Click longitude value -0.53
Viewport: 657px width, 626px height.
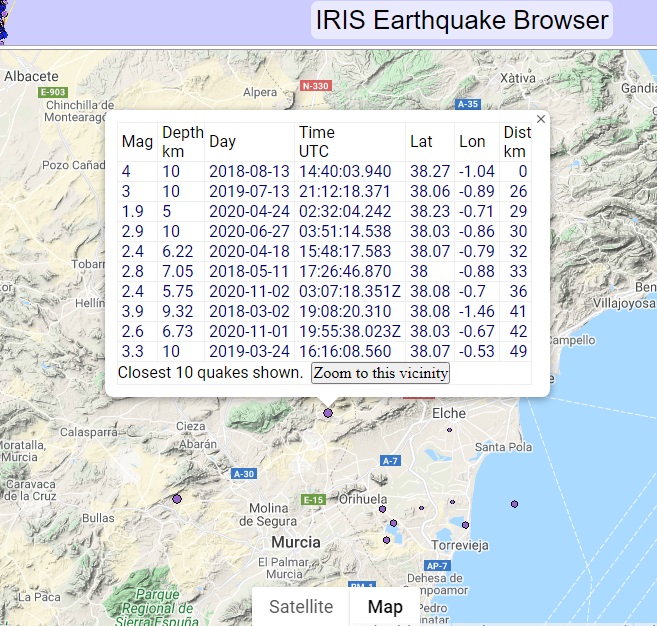pyautogui.click(x=477, y=351)
